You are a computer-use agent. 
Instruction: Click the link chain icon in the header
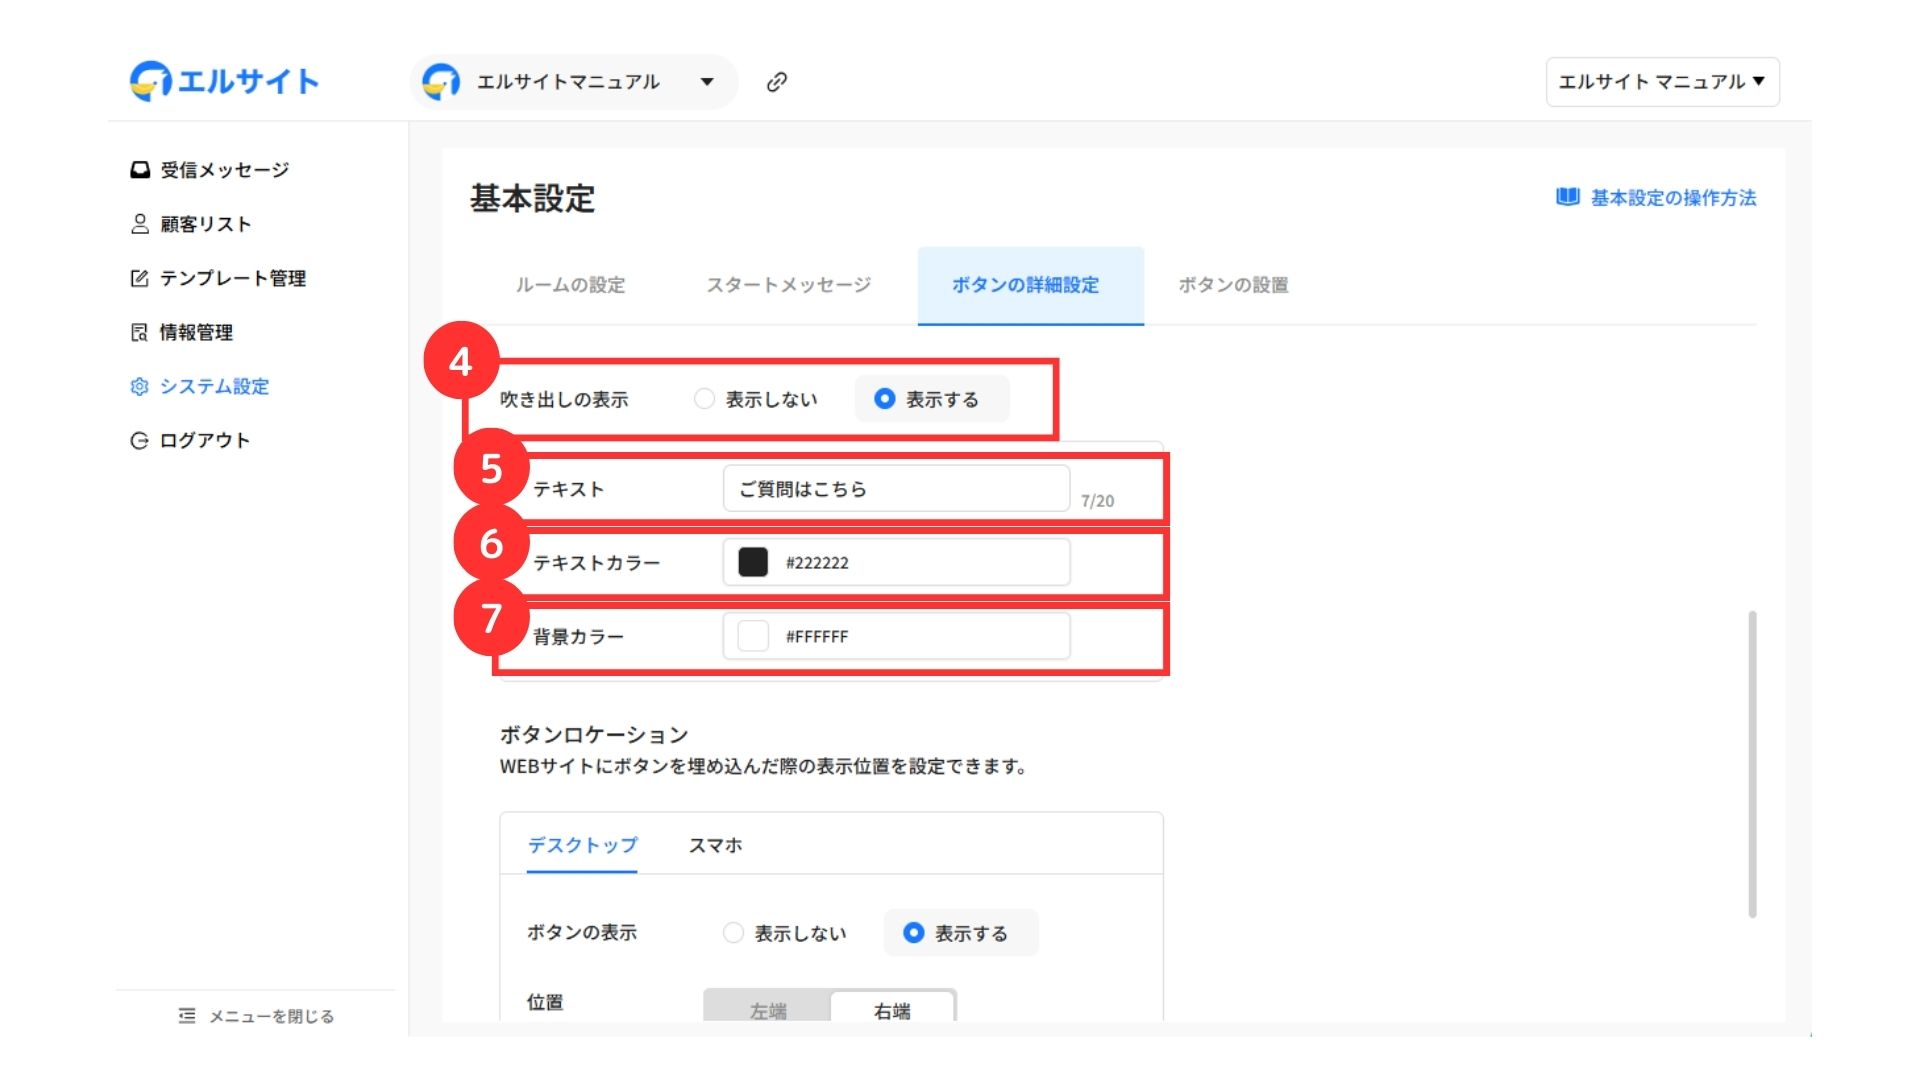click(776, 82)
